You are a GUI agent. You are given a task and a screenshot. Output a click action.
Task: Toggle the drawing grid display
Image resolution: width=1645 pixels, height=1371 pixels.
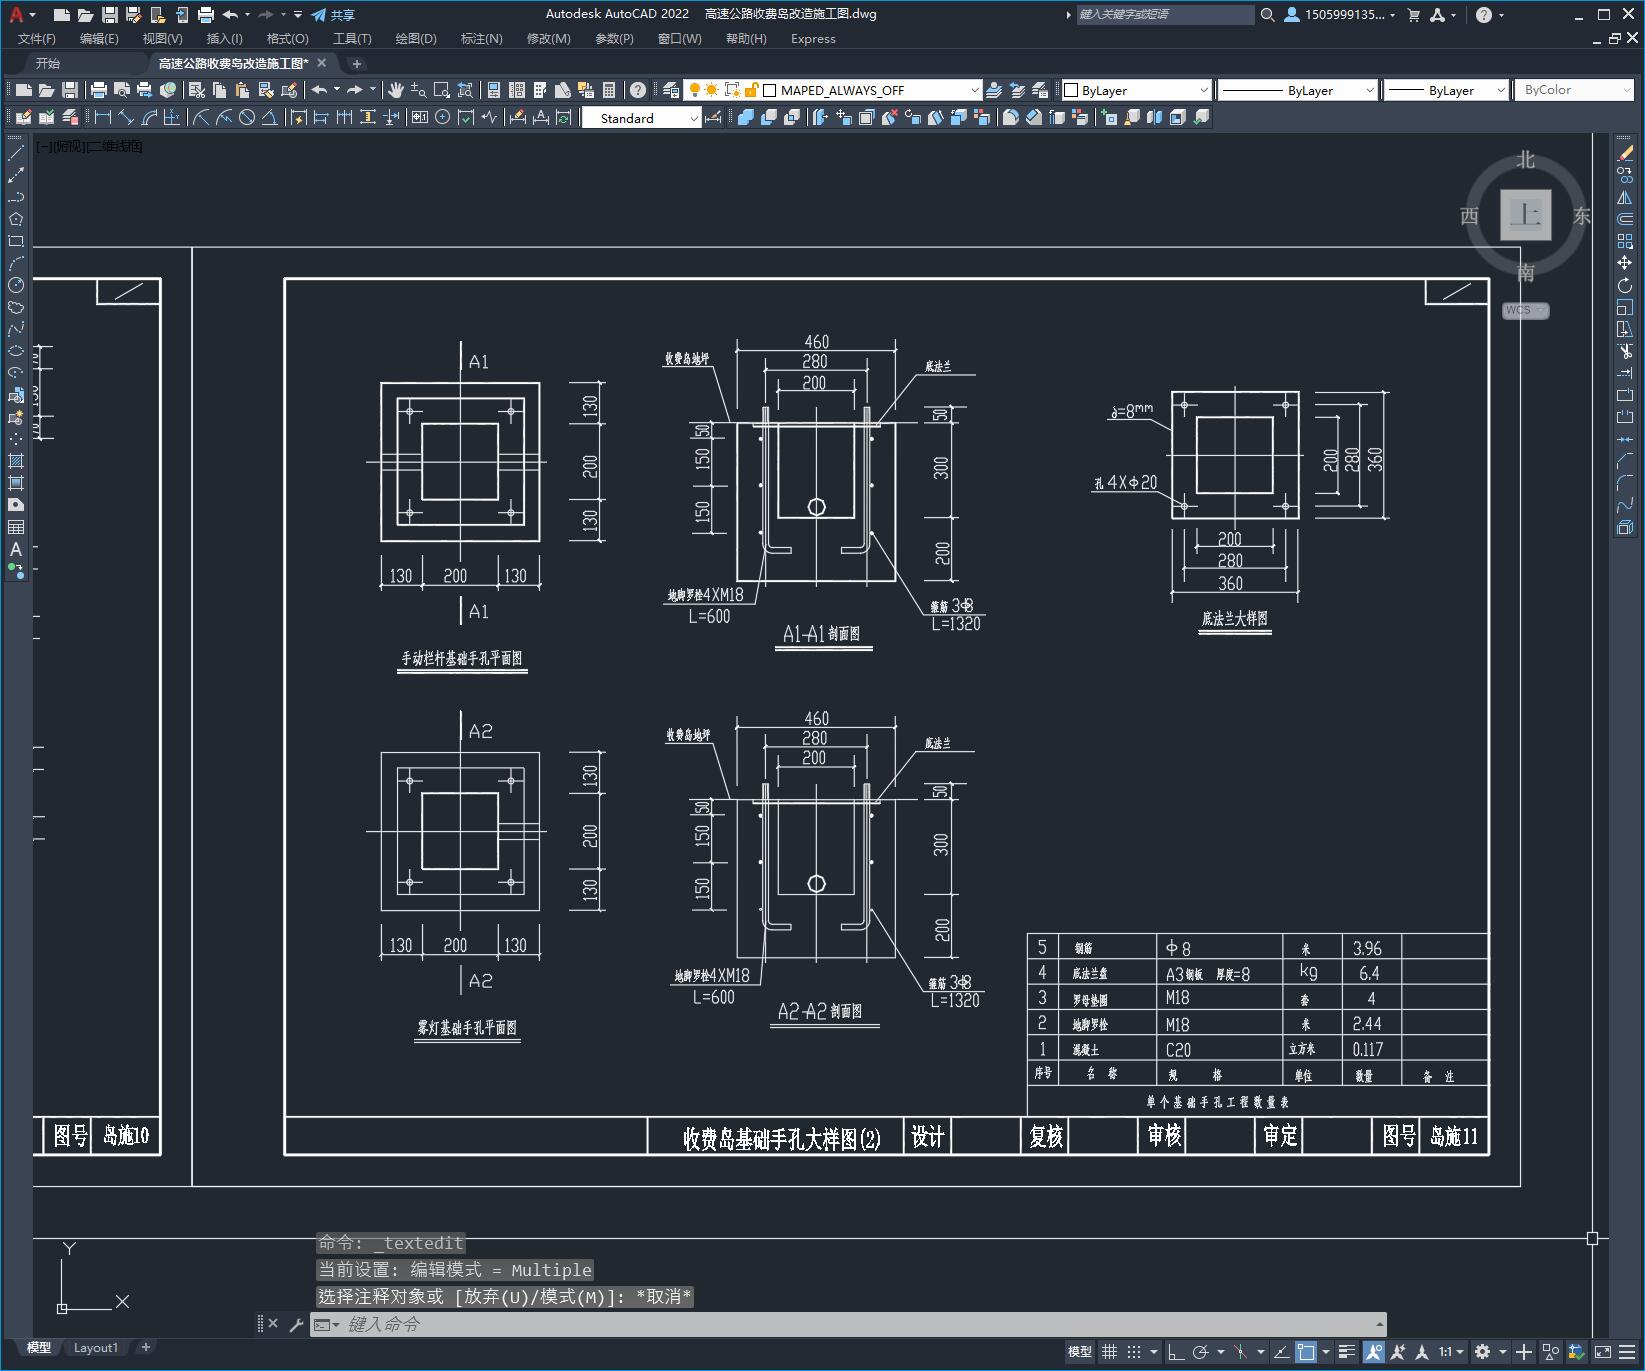pyautogui.click(x=1109, y=1352)
